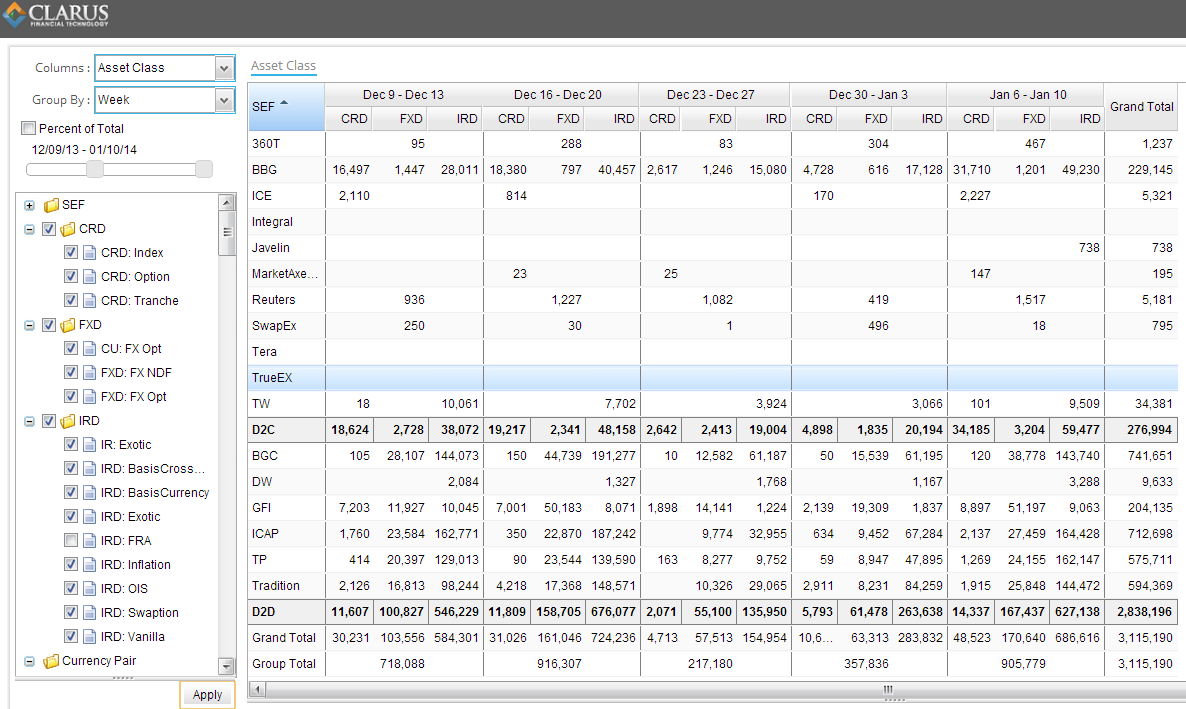The height and width of the screenshot is (709, 1186).
Task: Collapse the Currency Pair tree node
Action: [29, 661]
